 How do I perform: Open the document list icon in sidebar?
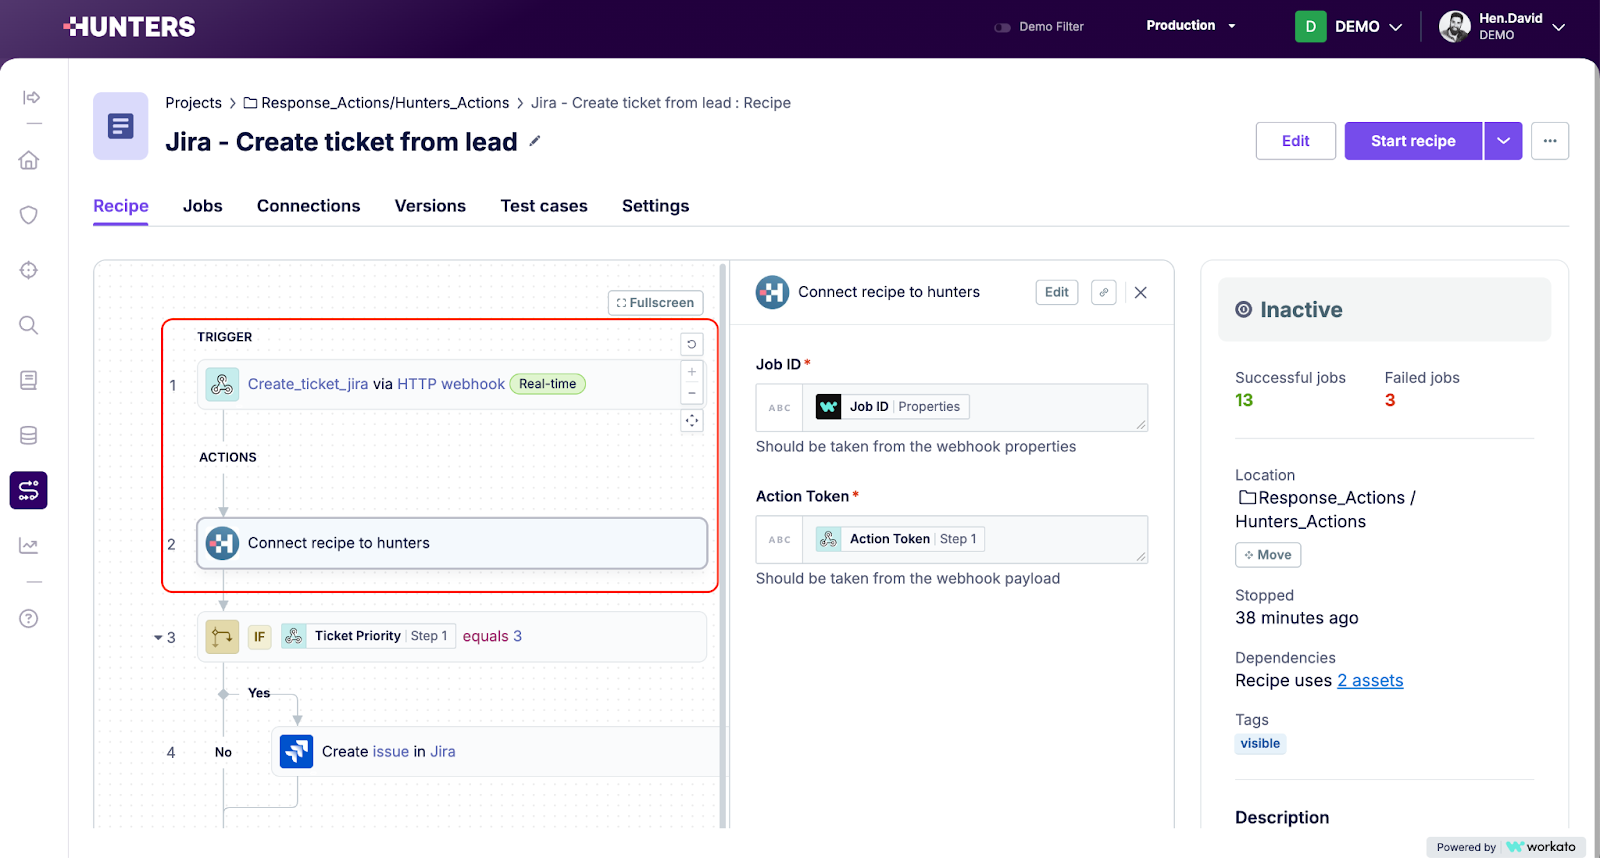click(29, 380)
